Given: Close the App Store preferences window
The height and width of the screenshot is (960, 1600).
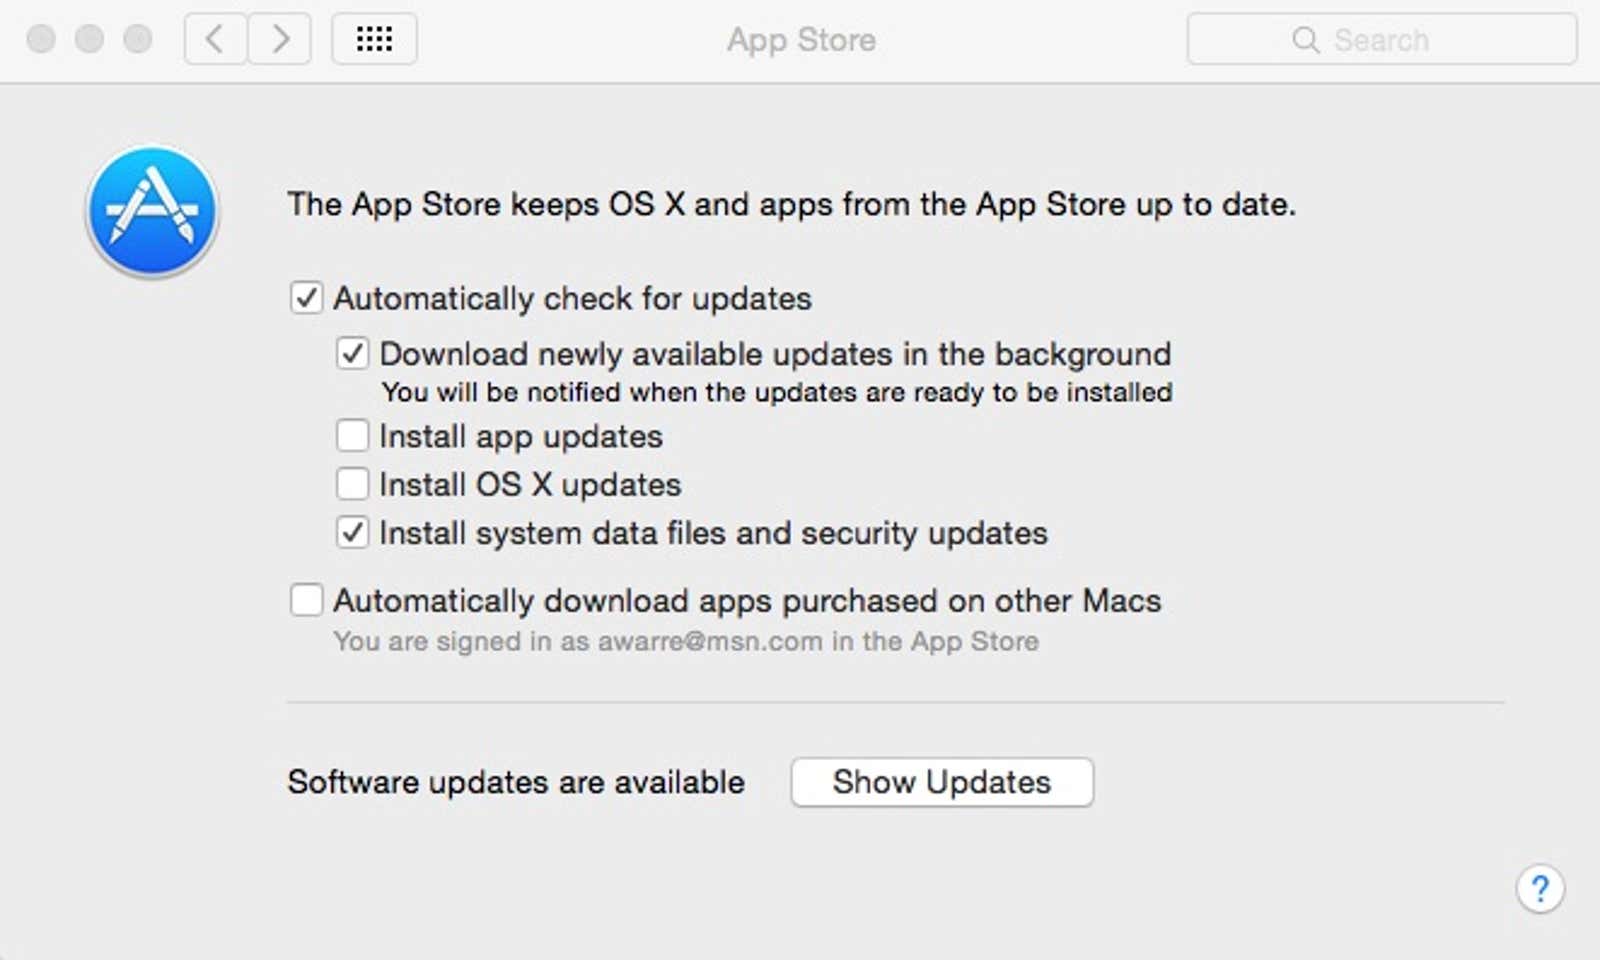Looking at the screenshot, I should [41, 39].
